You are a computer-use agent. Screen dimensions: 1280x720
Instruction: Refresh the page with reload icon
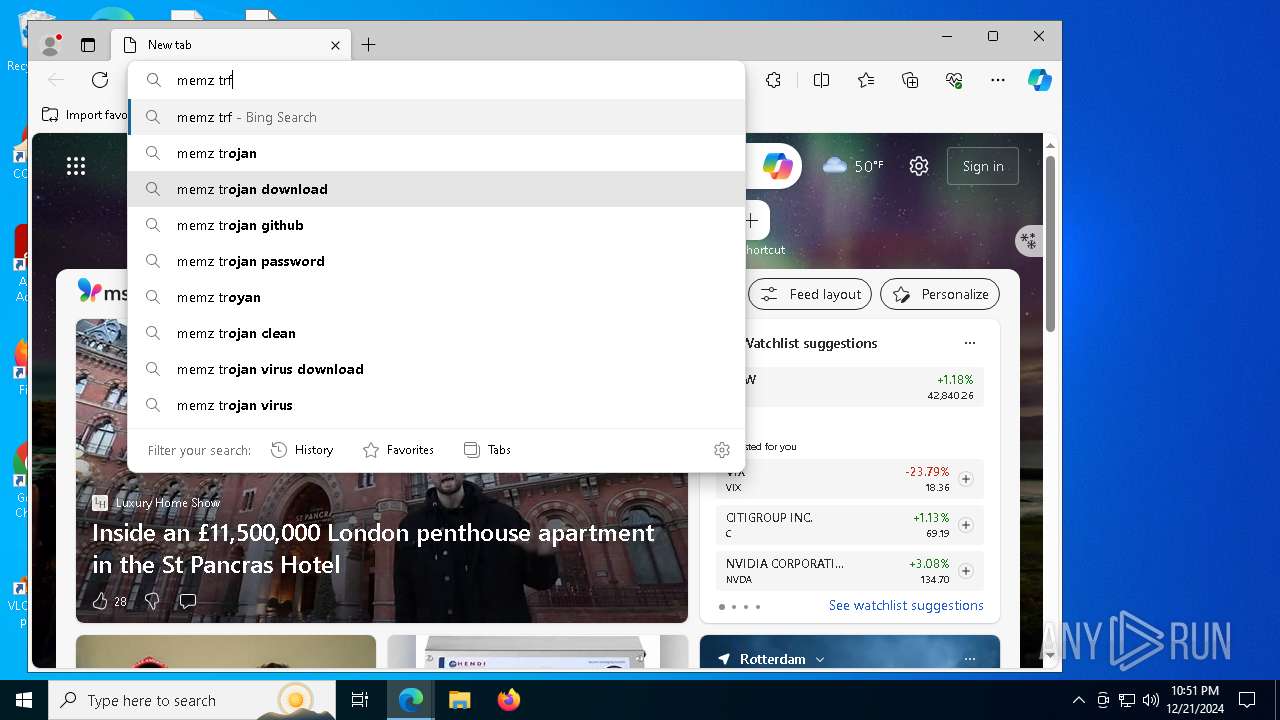pos(100,80)
